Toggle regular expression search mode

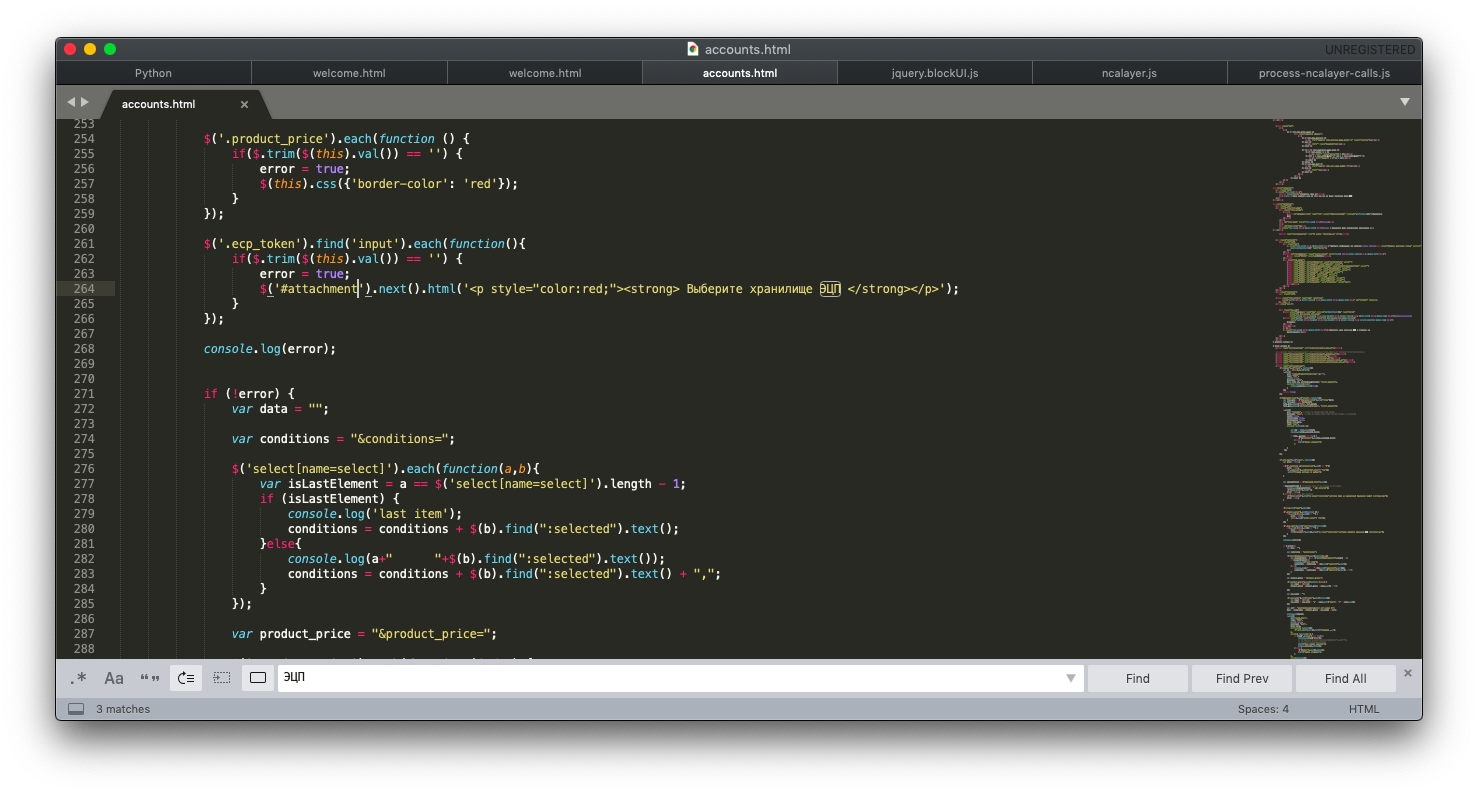click(x=78, y=678)
